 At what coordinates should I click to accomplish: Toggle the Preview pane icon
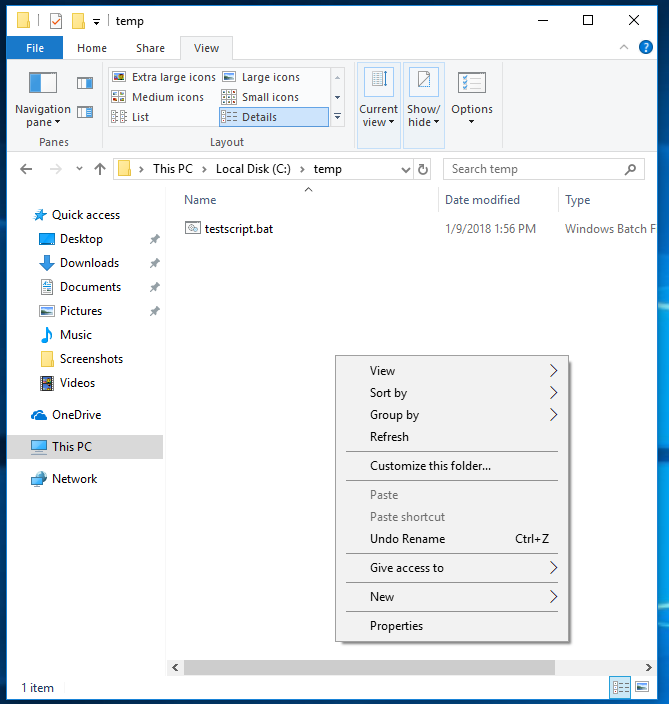pos(85,83)
